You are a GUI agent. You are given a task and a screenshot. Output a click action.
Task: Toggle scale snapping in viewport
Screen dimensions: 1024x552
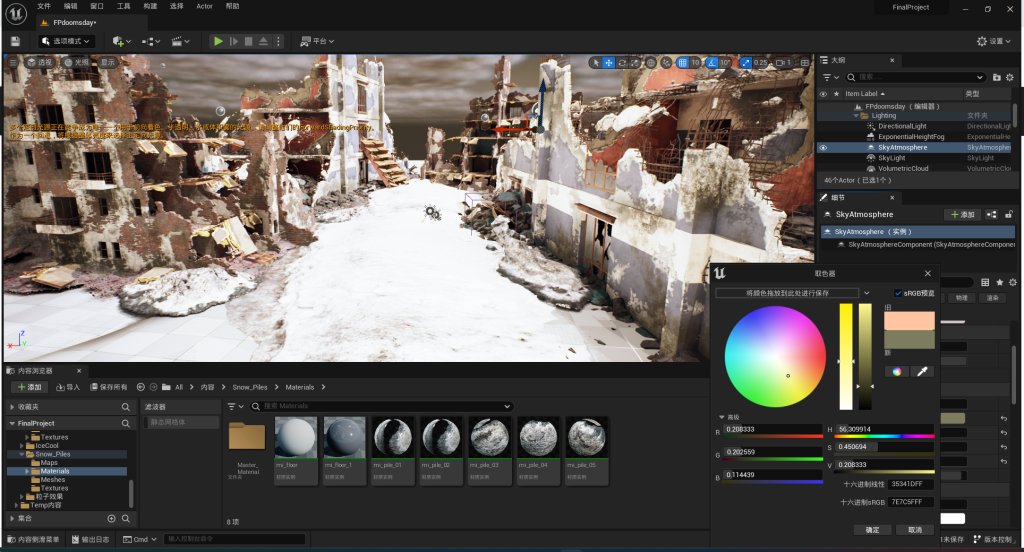tap(745, 63)
